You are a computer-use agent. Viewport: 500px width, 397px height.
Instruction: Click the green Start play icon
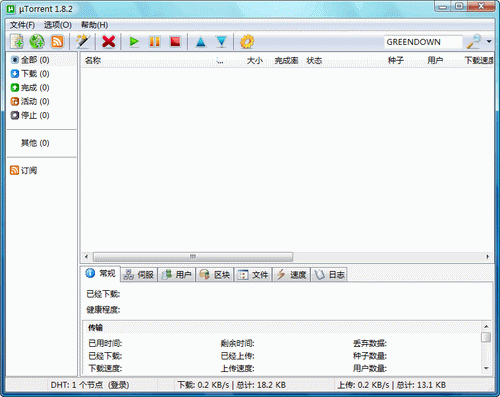coord(134,42)
